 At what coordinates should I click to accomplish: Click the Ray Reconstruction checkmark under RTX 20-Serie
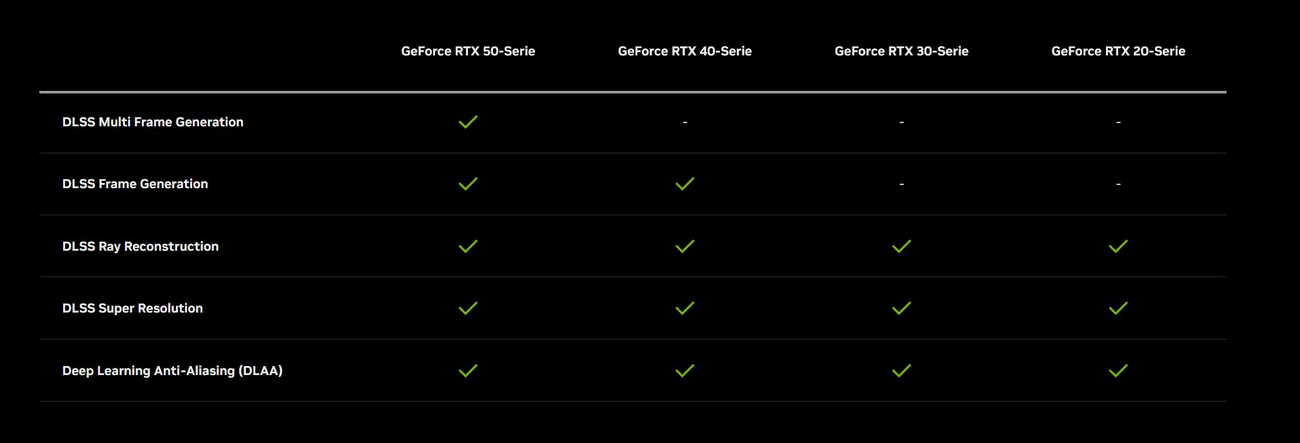tap(1118, 246)
